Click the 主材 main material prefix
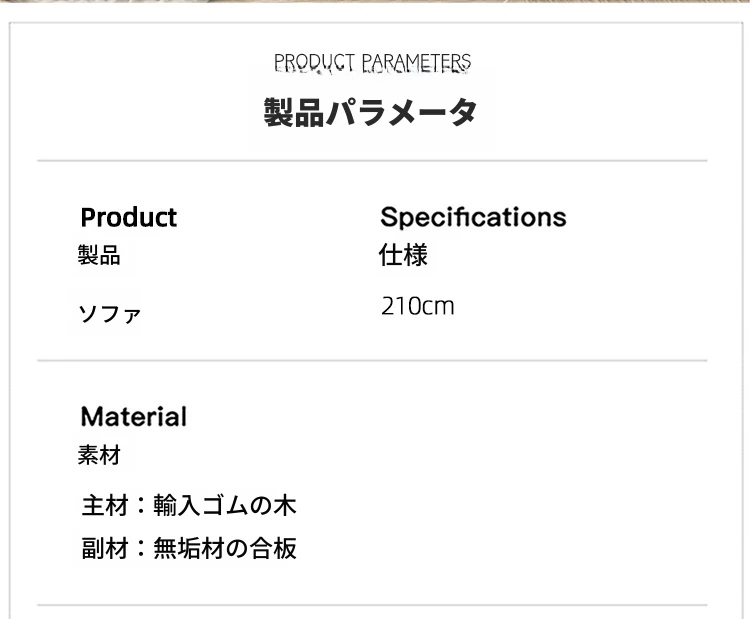This screenshot has height=619, width=750. pyautogui.click(x=105, y=506)
